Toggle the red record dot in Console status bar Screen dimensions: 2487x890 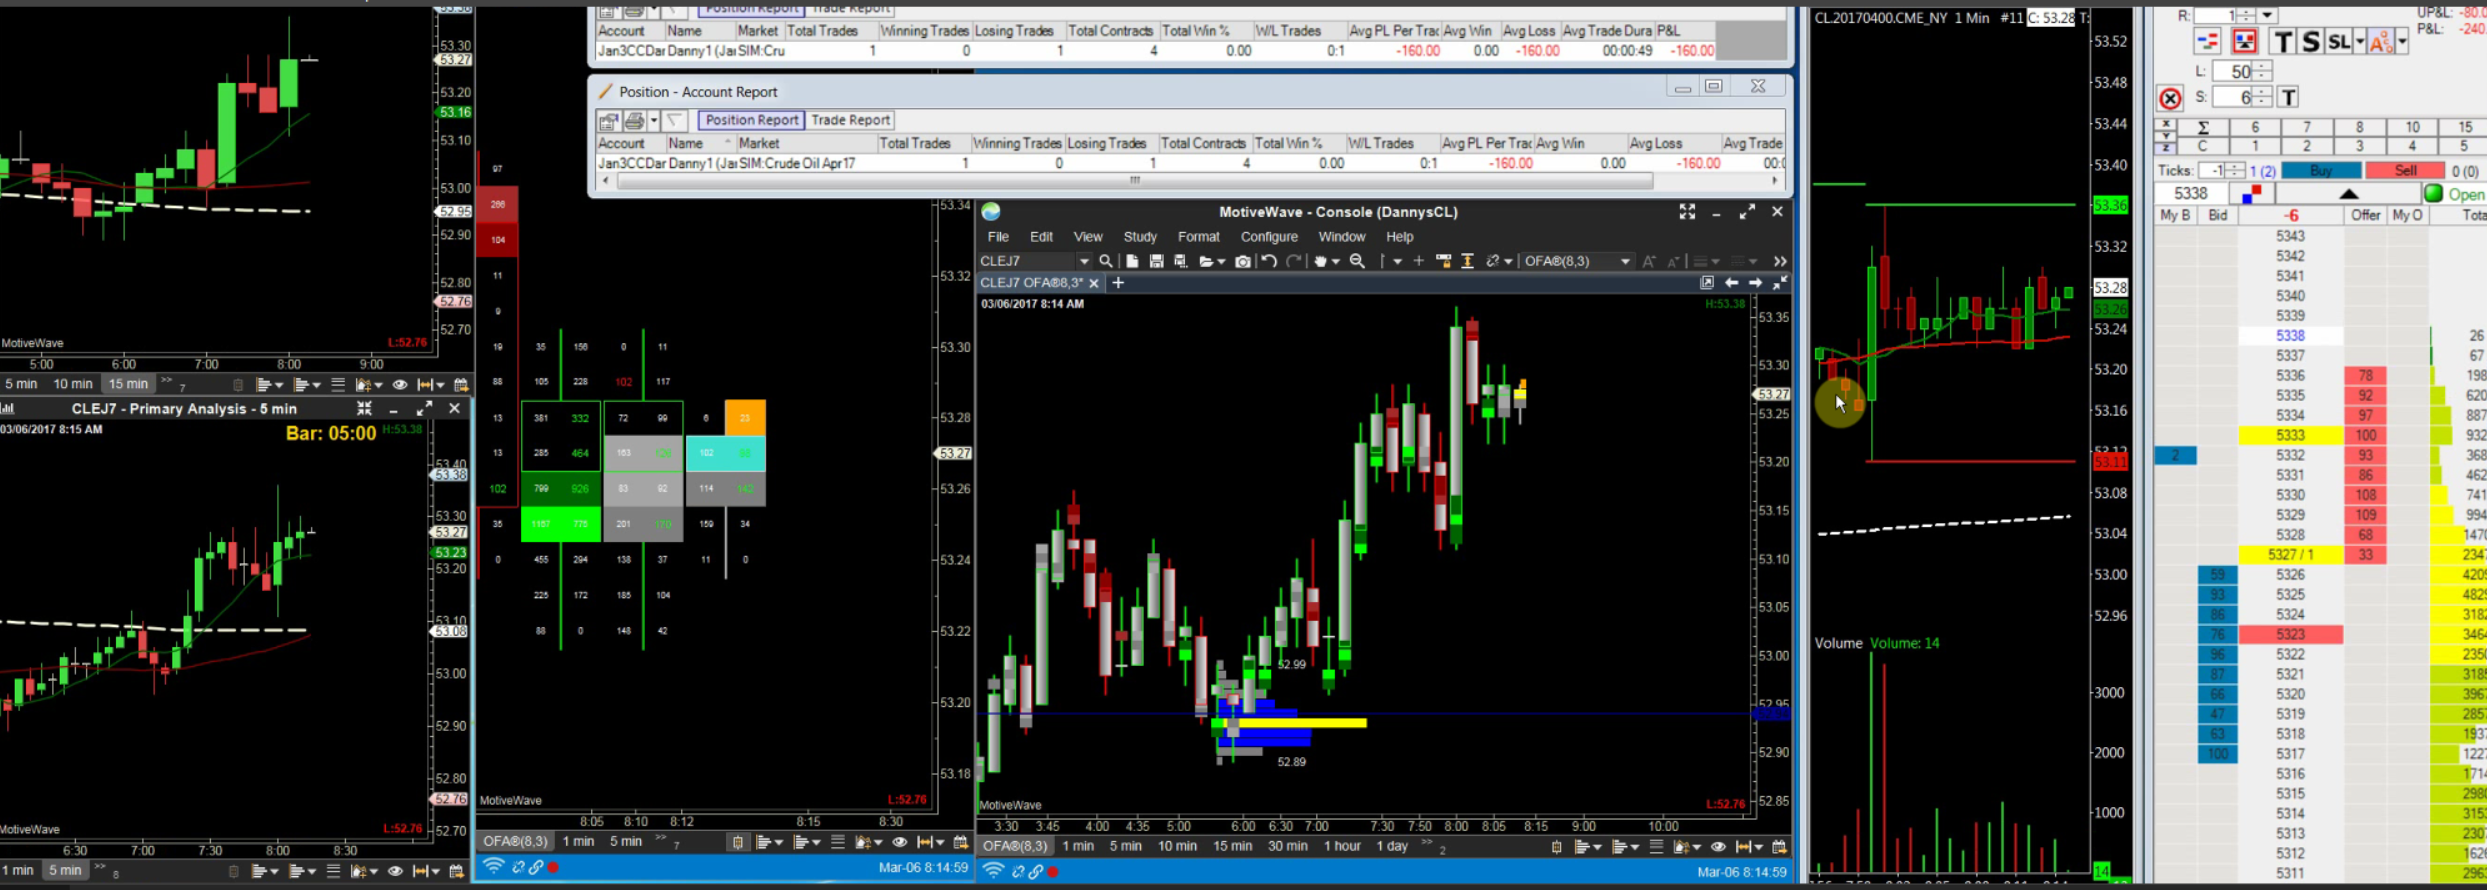coord(1053,872)
